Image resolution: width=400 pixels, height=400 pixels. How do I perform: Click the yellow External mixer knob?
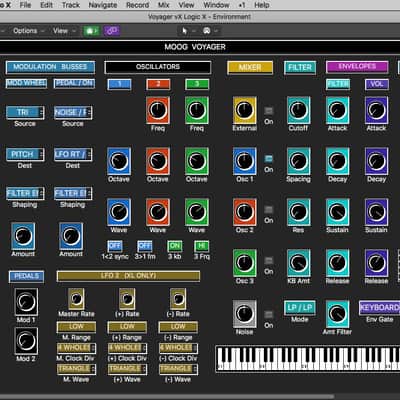click(245, 110)
